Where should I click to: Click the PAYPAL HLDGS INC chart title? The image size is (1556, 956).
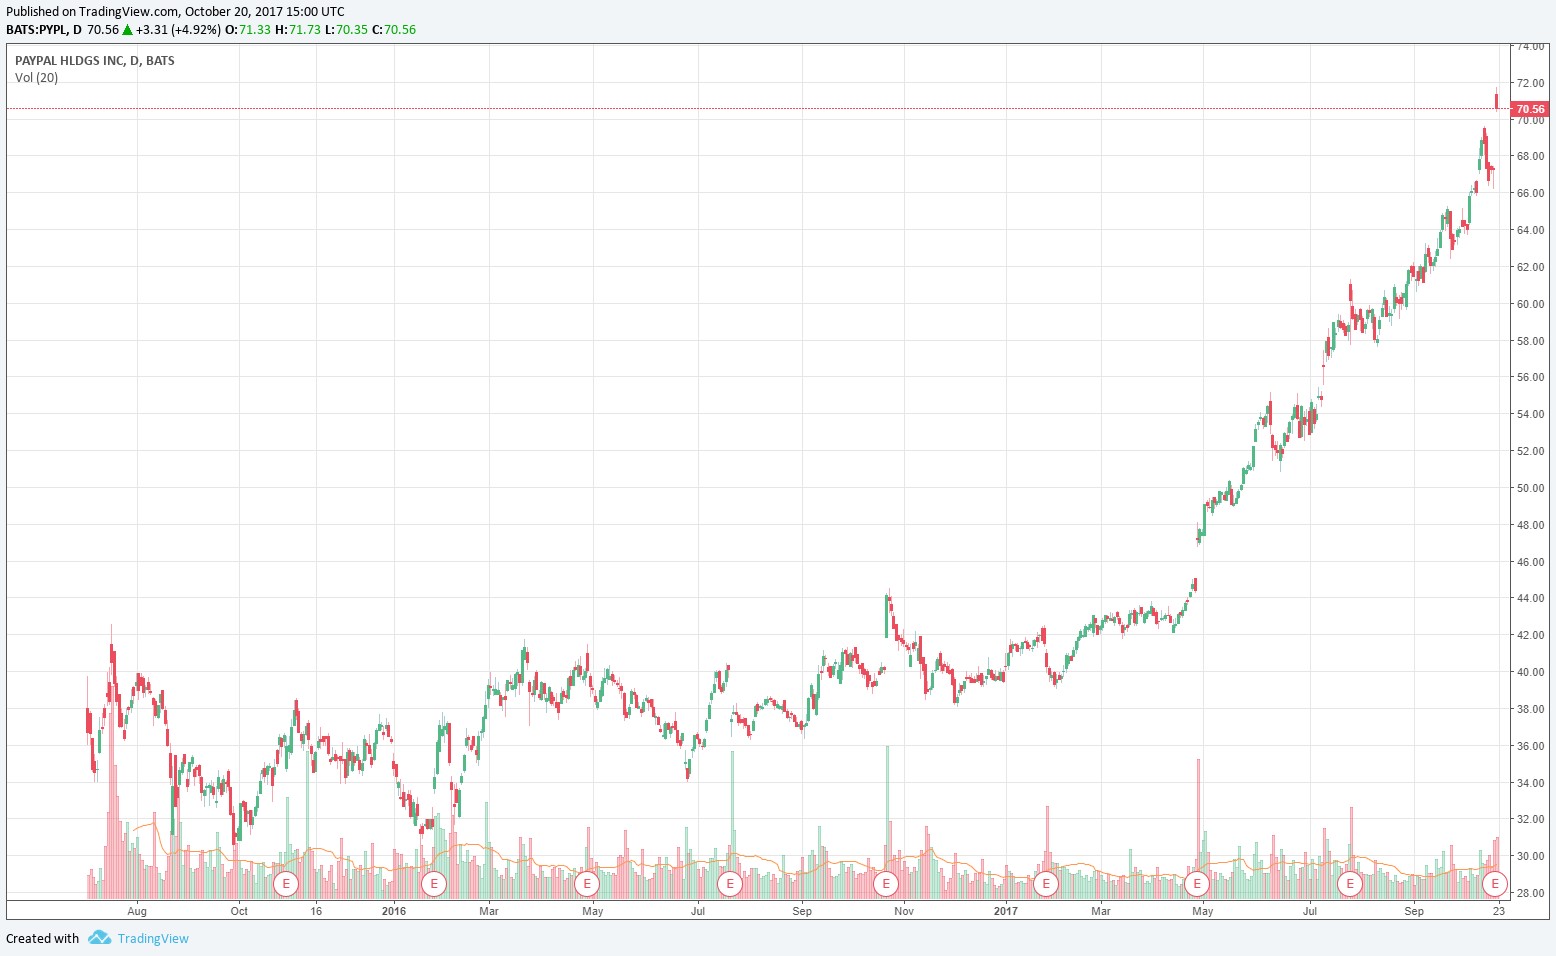tap(94, 61)
